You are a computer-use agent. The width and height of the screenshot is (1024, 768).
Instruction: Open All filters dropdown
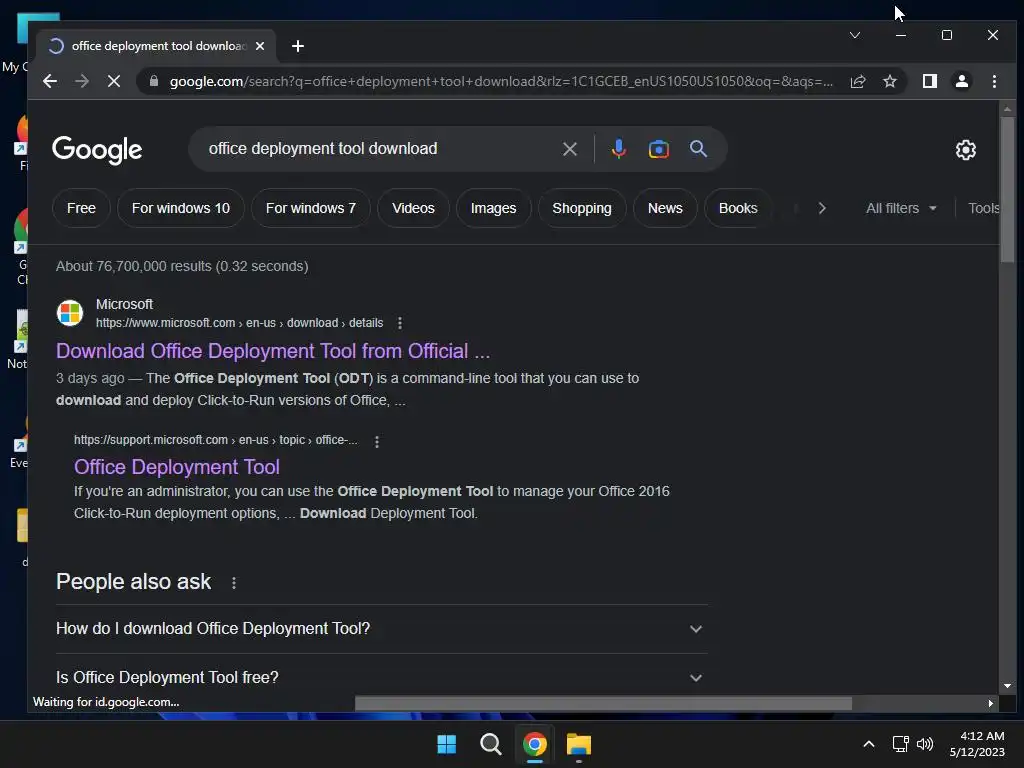[901, 208]
